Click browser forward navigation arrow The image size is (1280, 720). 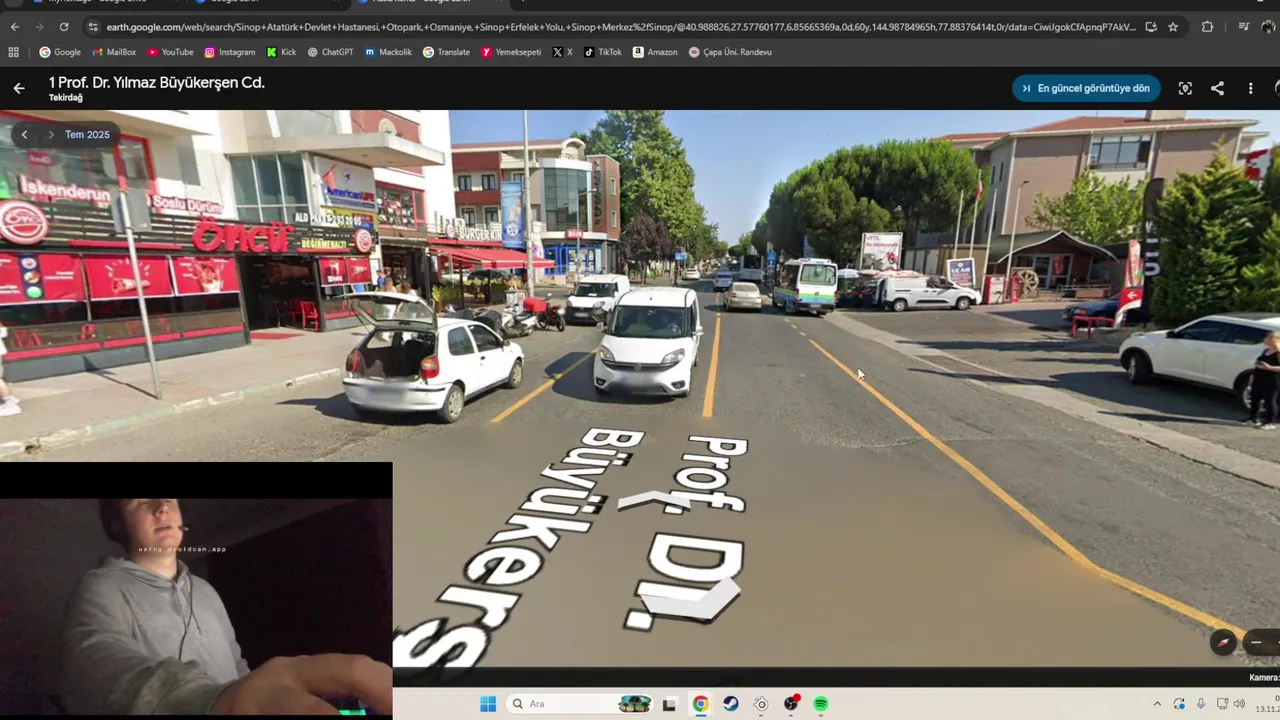tap(39, 27)
